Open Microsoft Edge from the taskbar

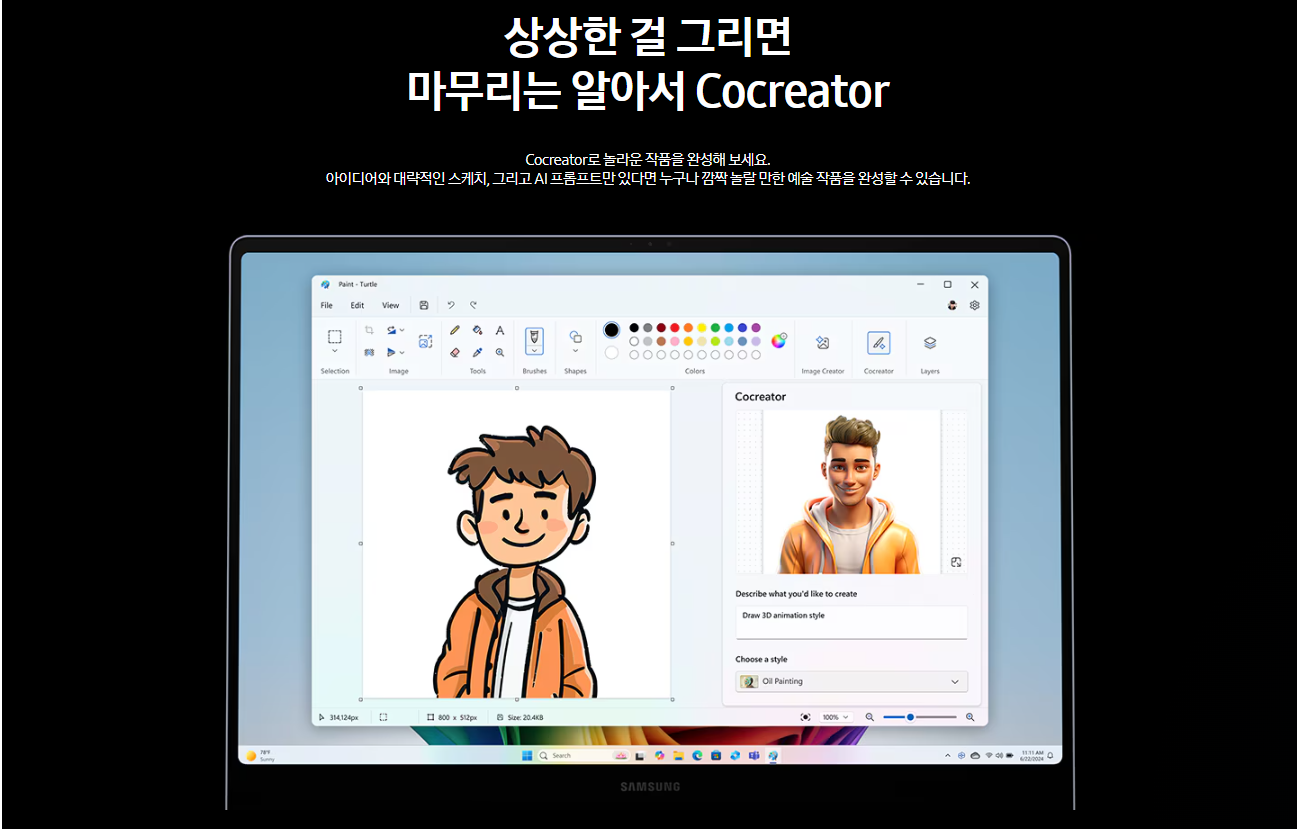click(x=697, y=756)
